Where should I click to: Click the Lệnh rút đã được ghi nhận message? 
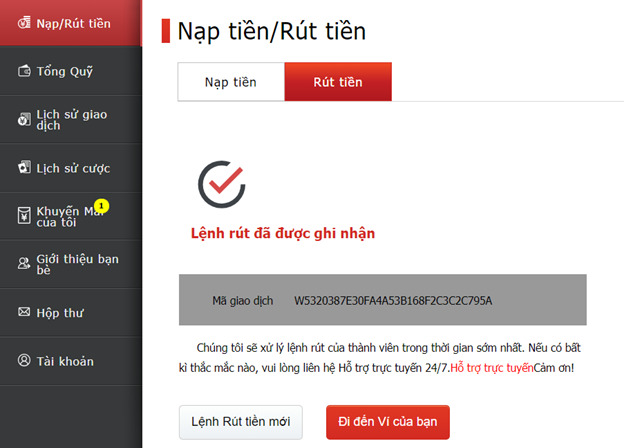click(283, 233)
